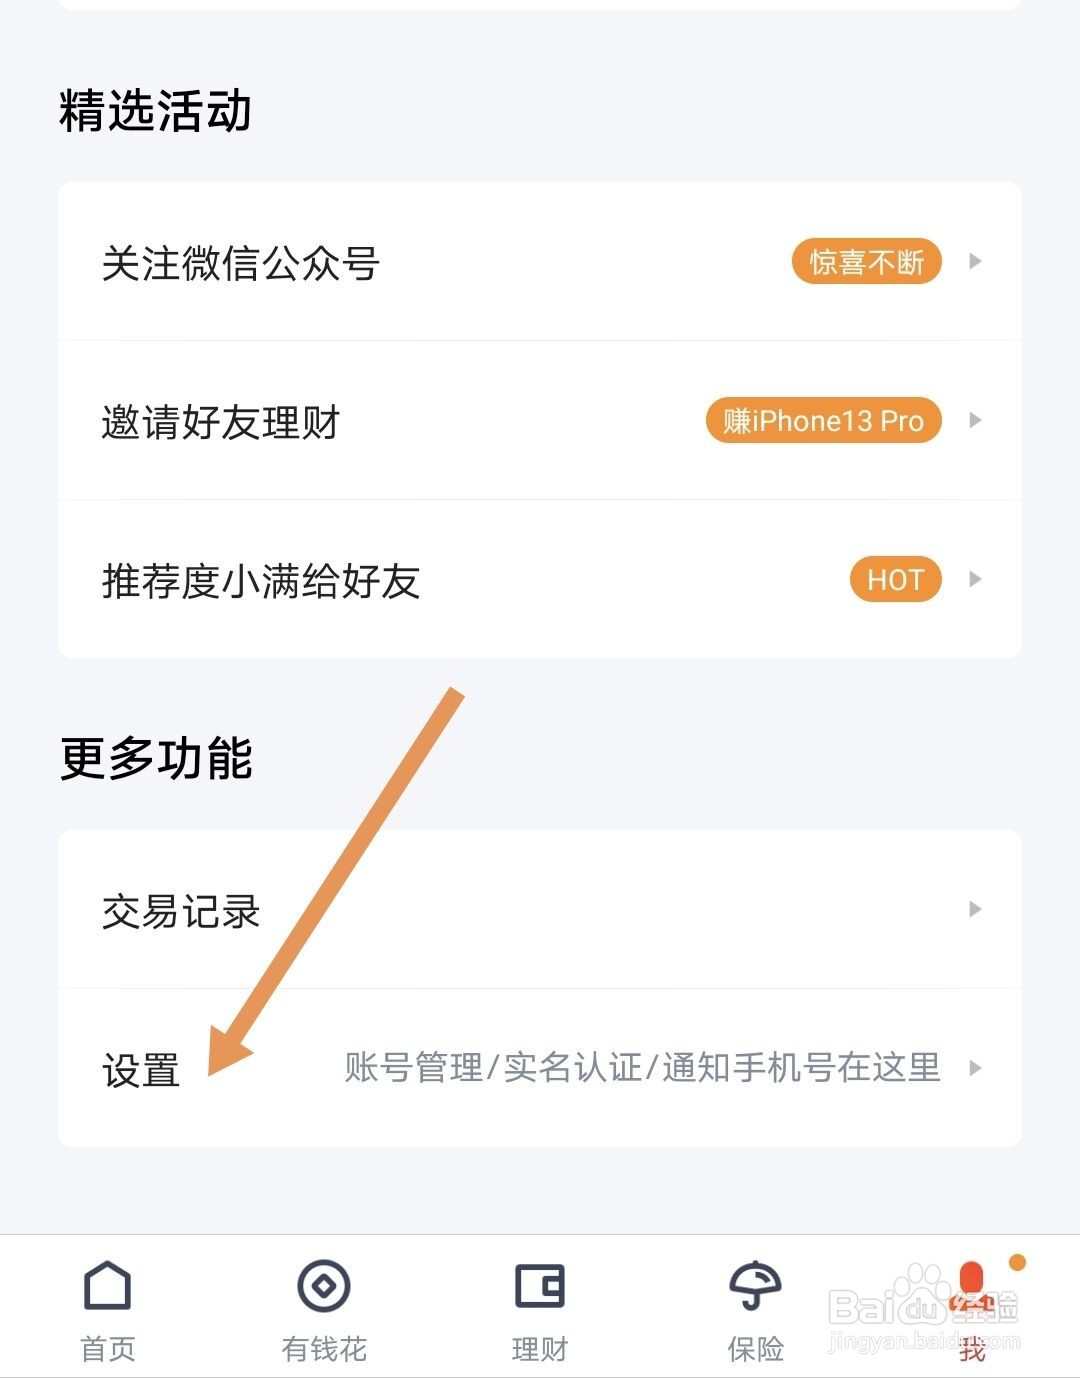This screenshot has height=1378, width=1080.
Task: Open 推荐度小满给好友 entry
Action: tap(261, 582)
